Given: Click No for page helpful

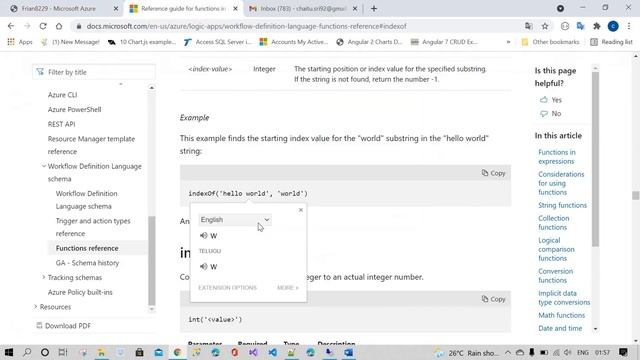Looking at the screenshot, I should coord(551,113).
